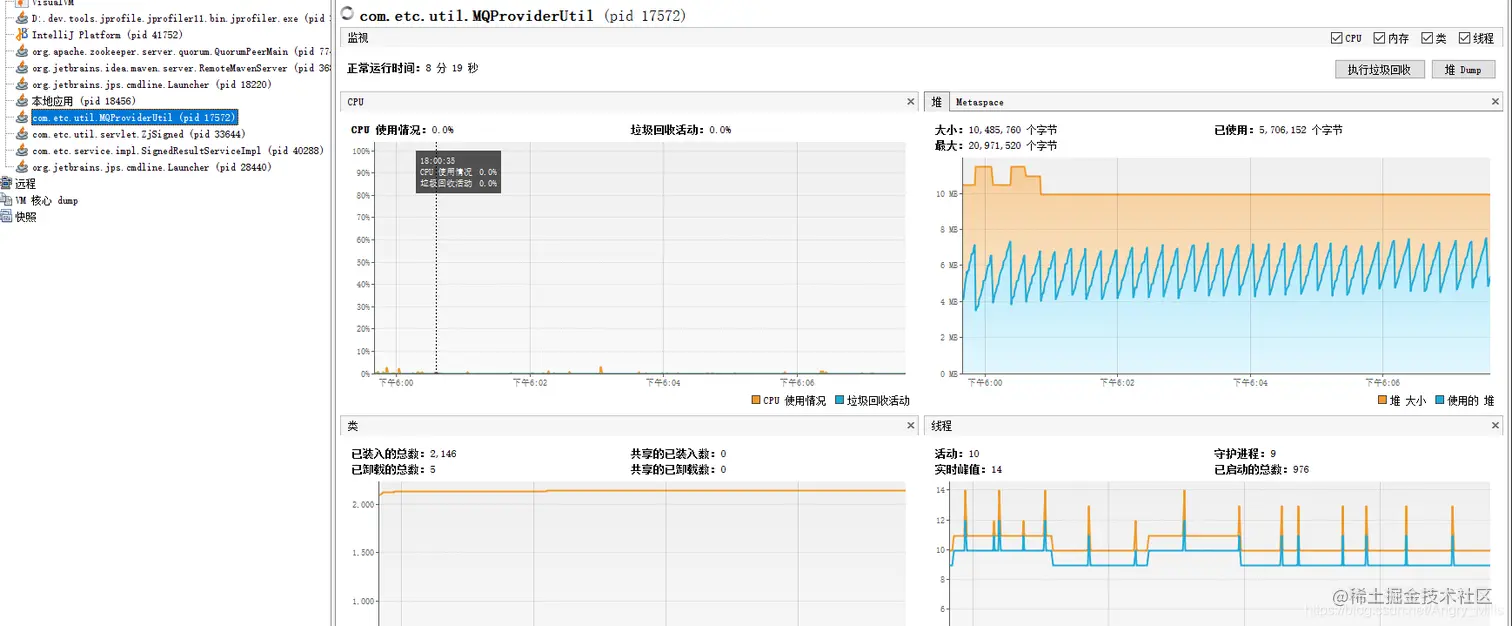
Task: Select org.apache.zookeeper QuorumPeerMain node
Action: pos(180,51)
